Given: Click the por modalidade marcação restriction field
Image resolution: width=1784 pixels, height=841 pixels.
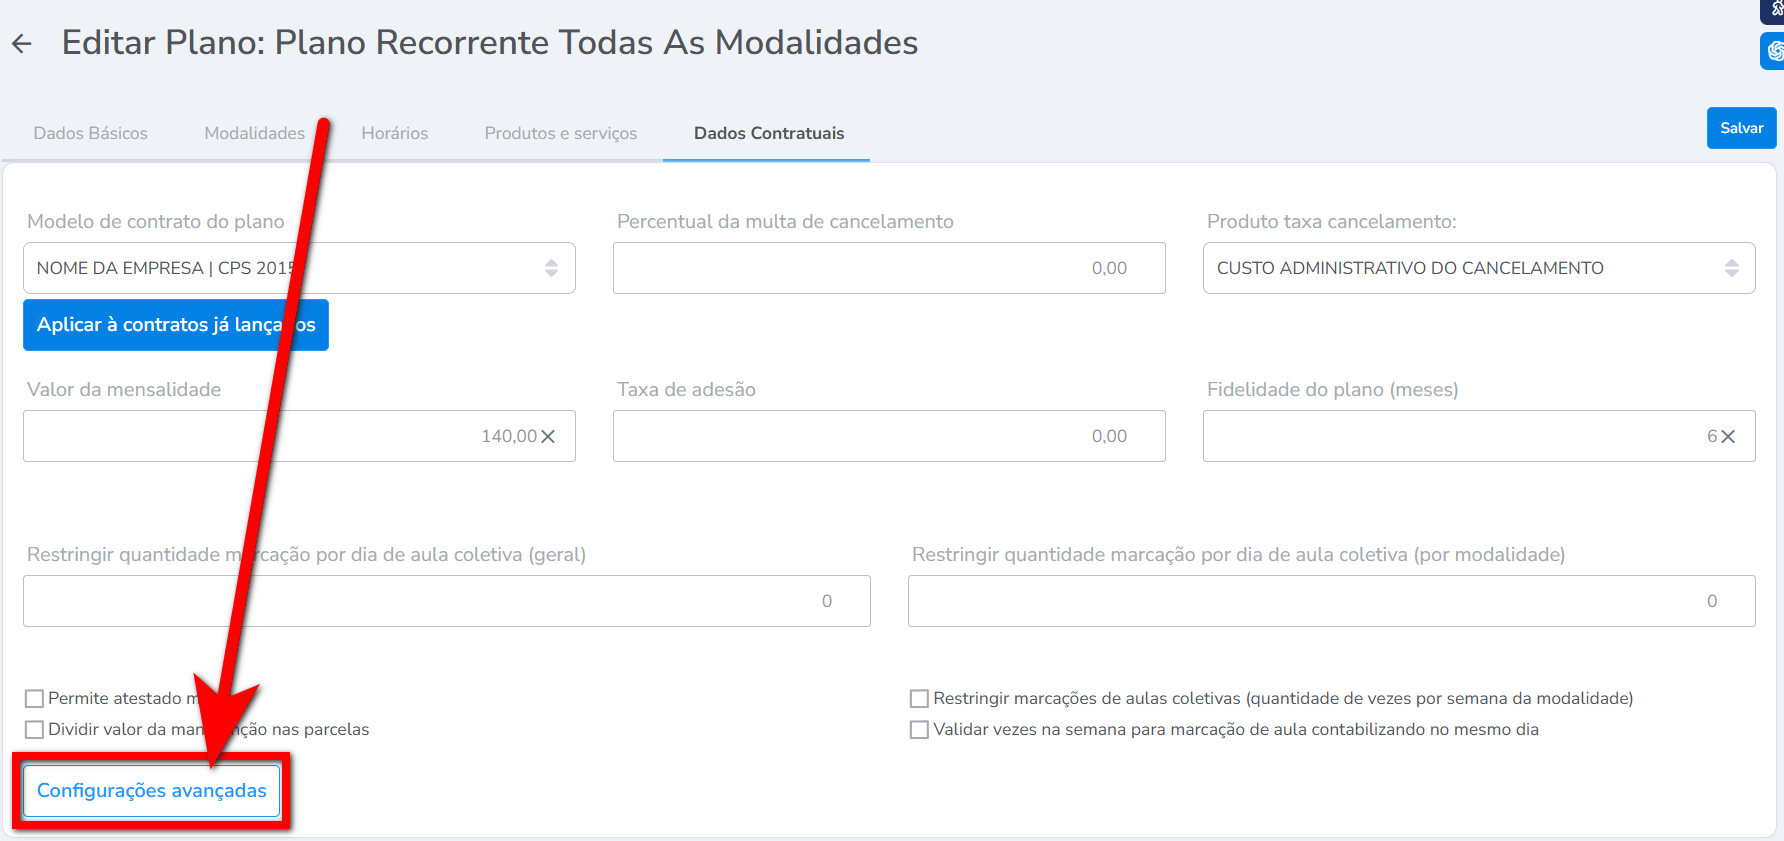Looking at the screenshot, I should pos(1330,601).
